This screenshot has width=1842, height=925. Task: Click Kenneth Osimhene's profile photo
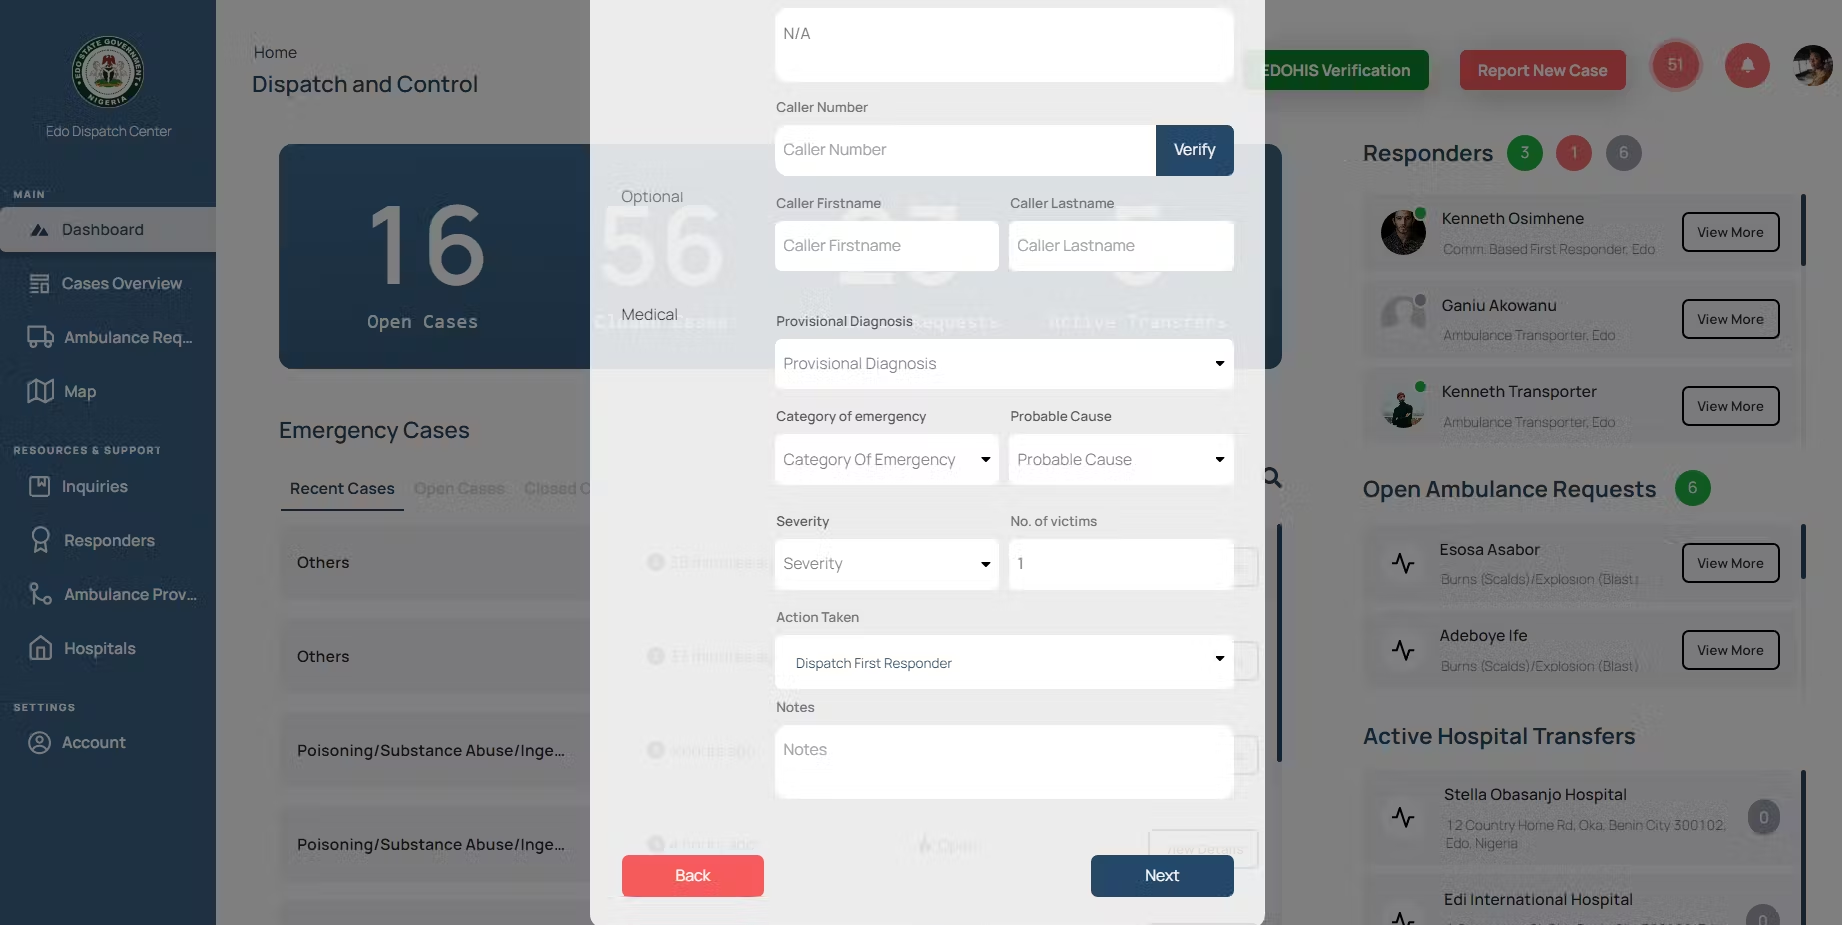click(x=1403, y=232)
